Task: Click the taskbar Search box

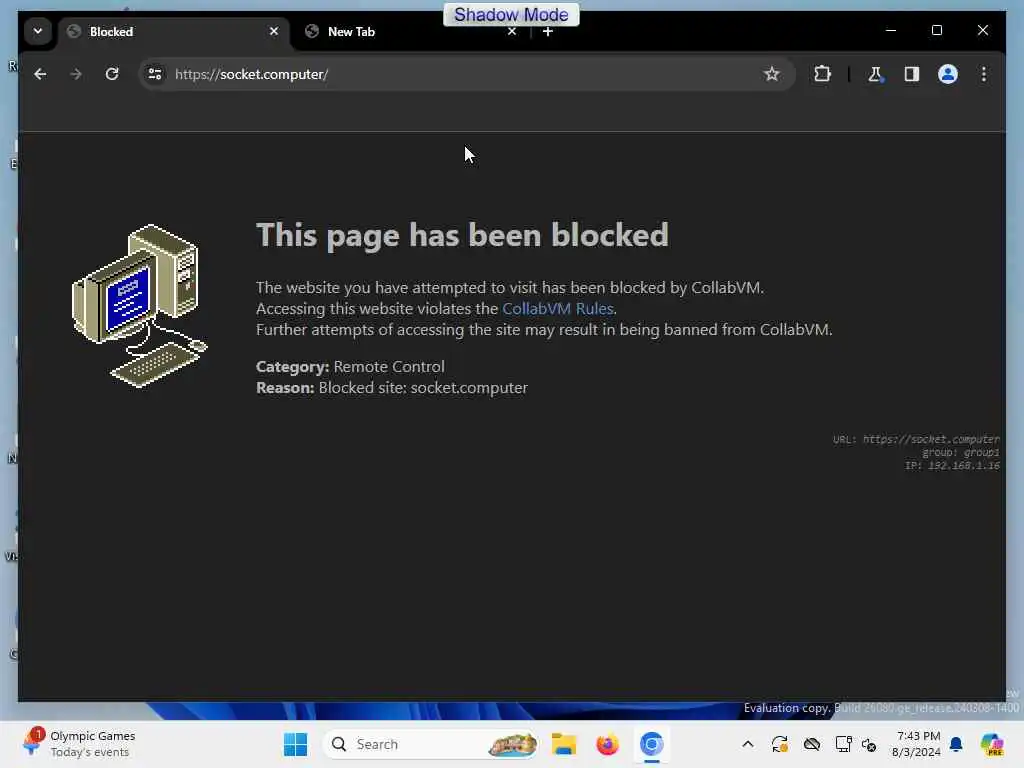Action: pos(431,744)
